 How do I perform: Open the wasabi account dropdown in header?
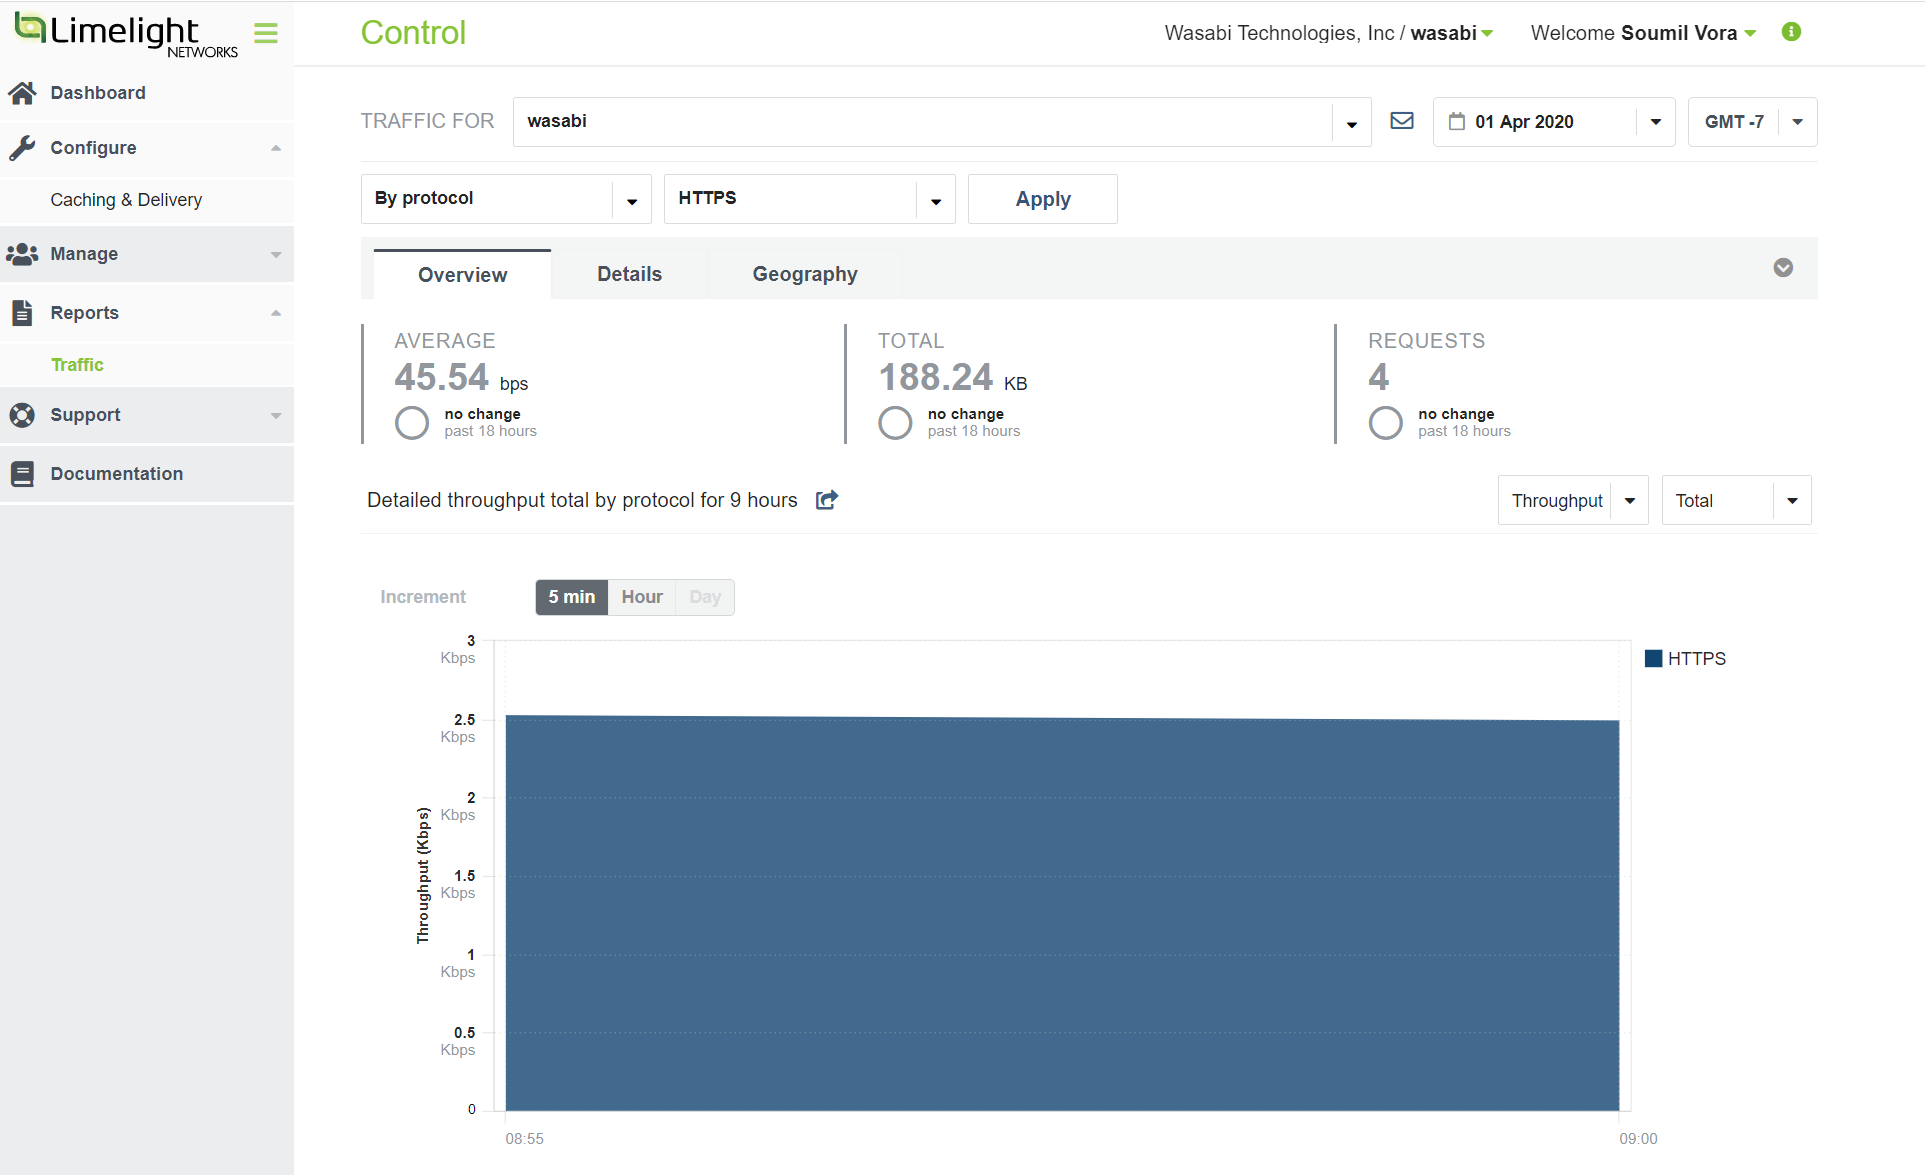click(x=1487, y=34)
